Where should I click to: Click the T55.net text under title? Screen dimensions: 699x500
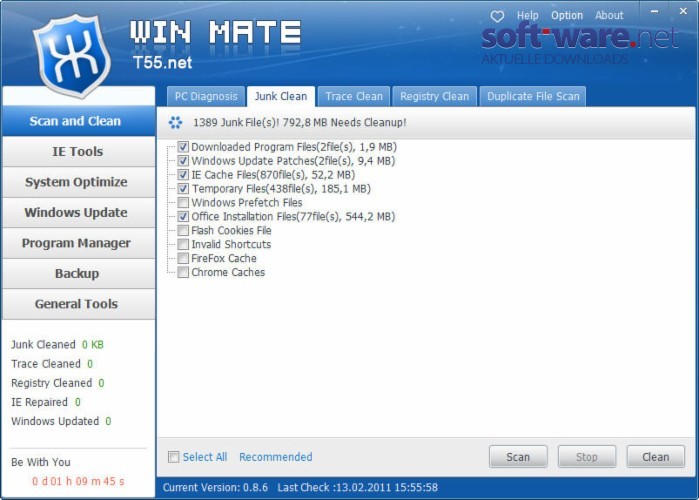(x=162, y=62)
